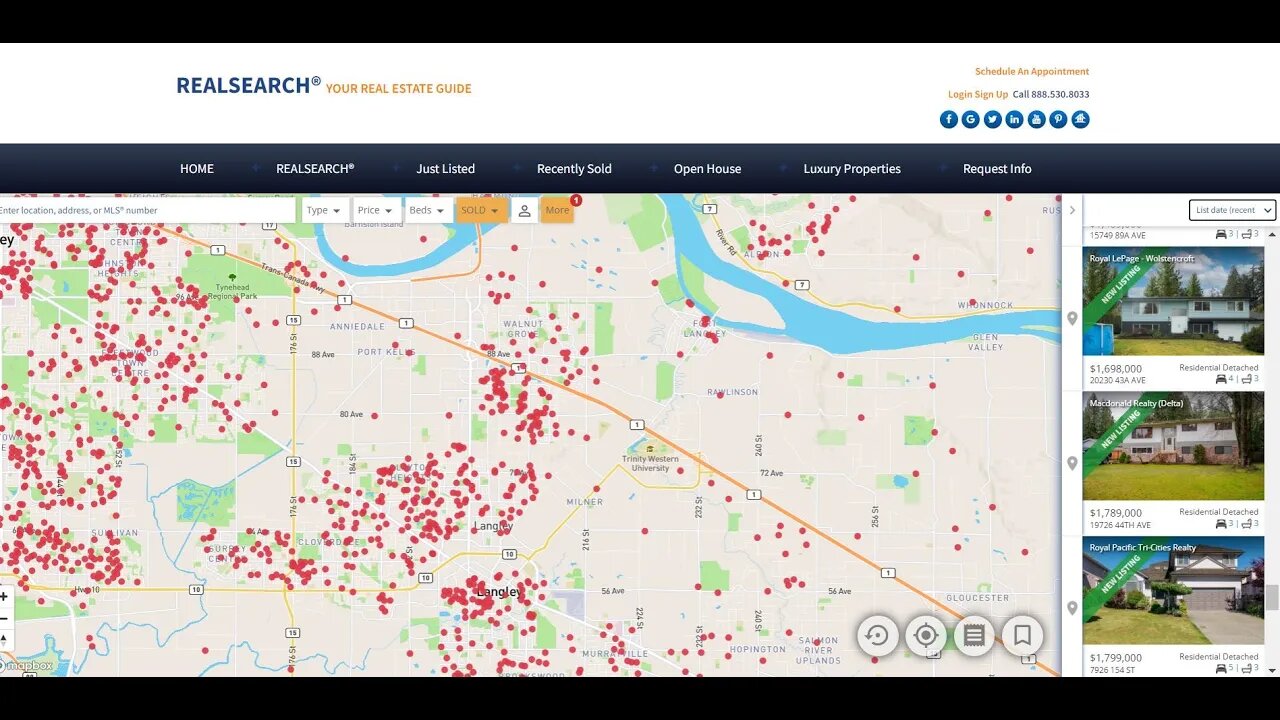
Task: Click the REALSEARCH logo
Action: (249, 86)
